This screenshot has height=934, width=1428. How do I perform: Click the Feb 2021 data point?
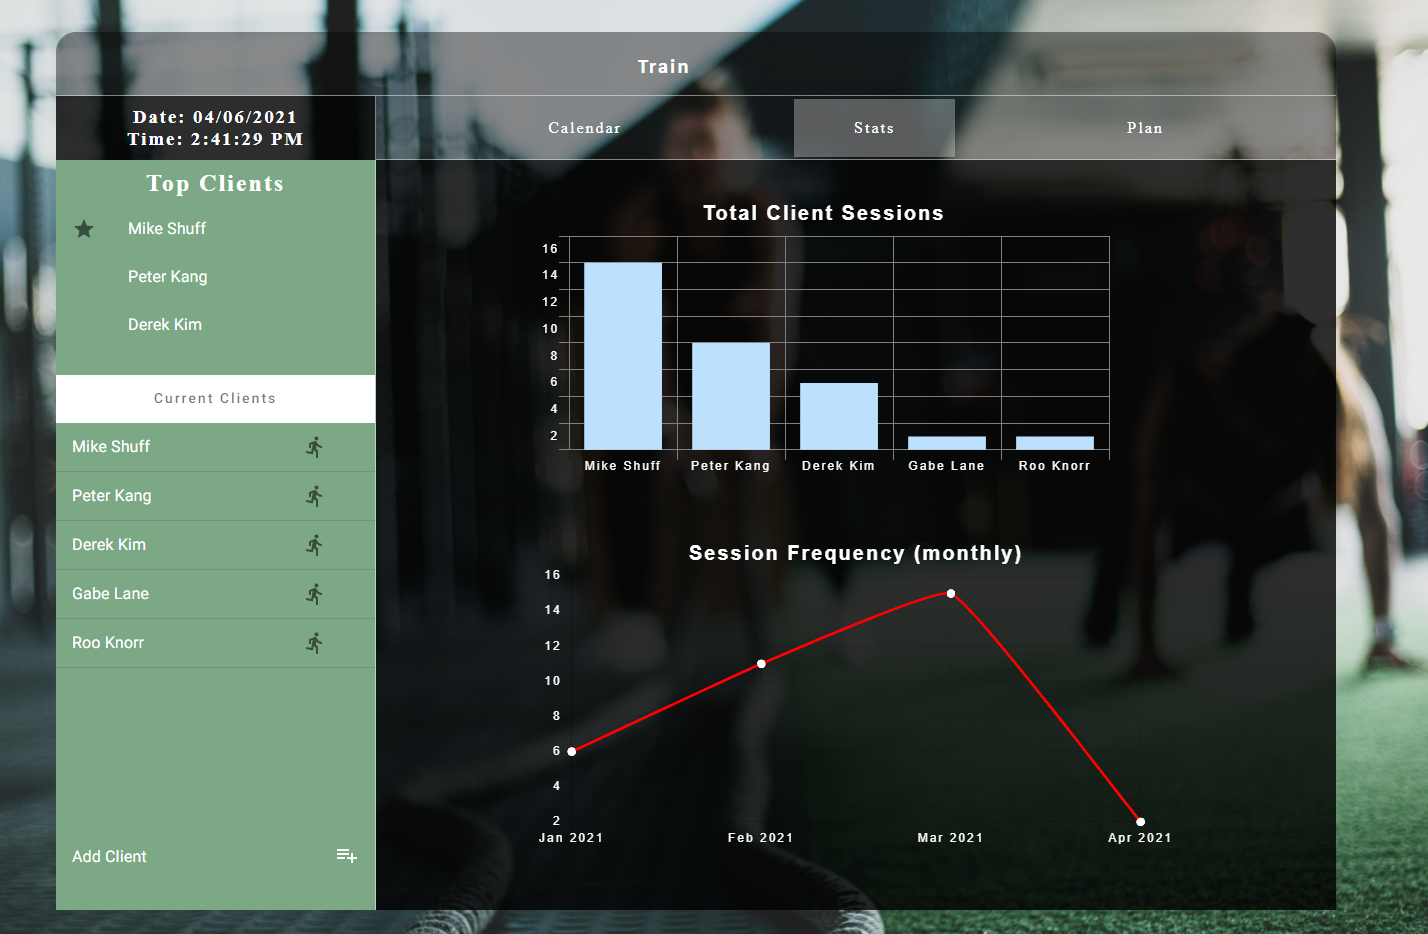[761, 664]
